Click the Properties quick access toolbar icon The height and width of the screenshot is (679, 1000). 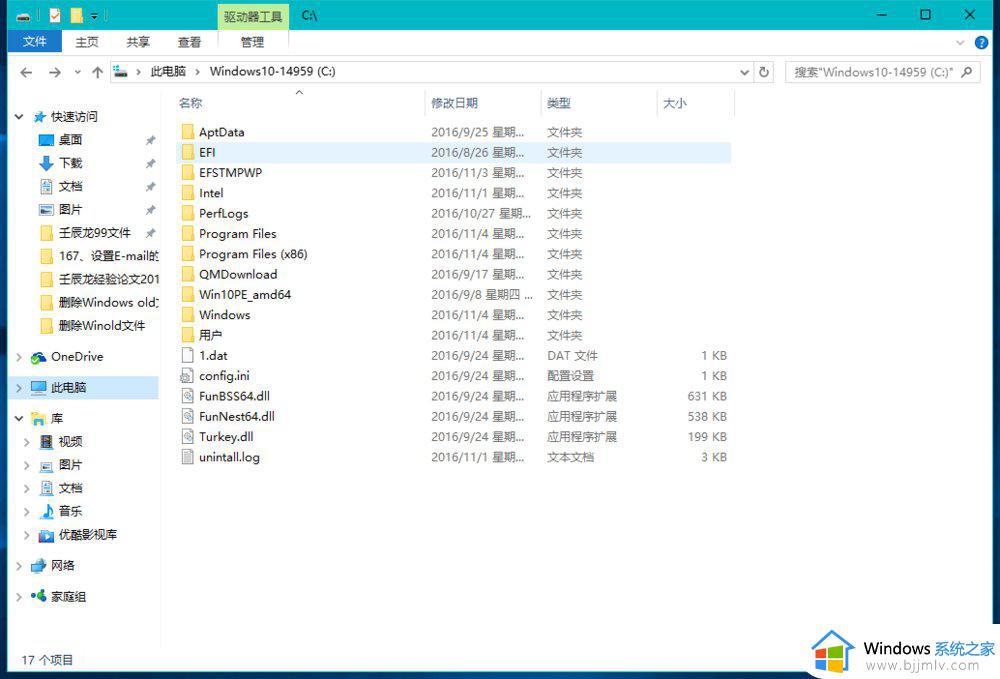tap(55, 15)
